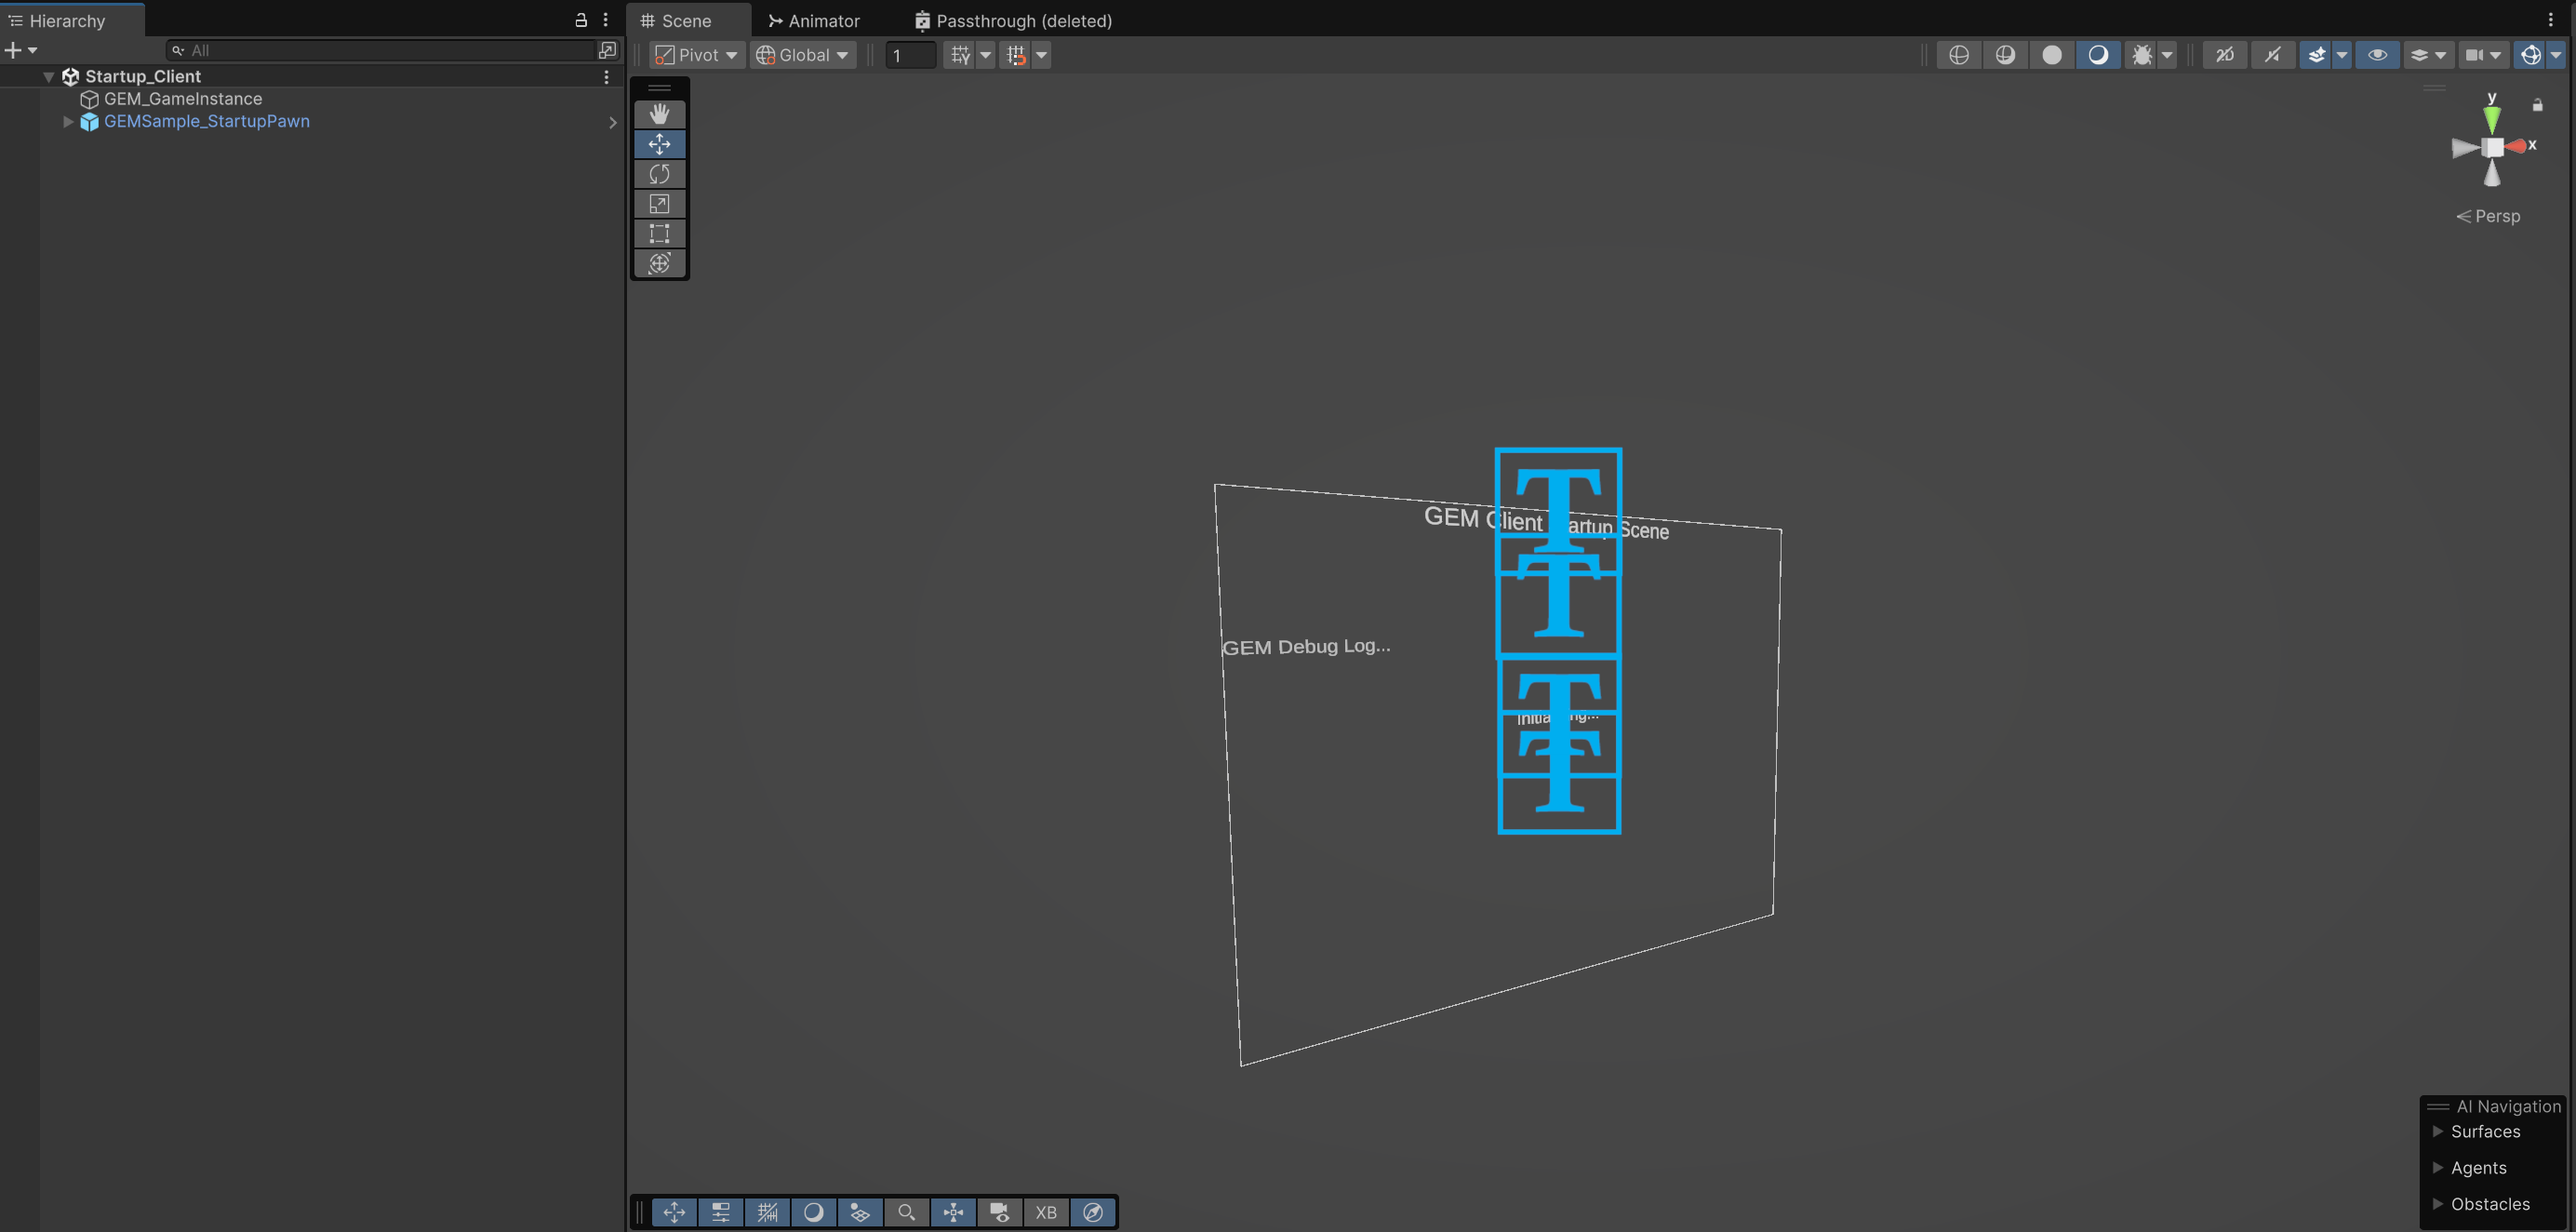Click the debug draw mode bug icon

(2141, 55)
